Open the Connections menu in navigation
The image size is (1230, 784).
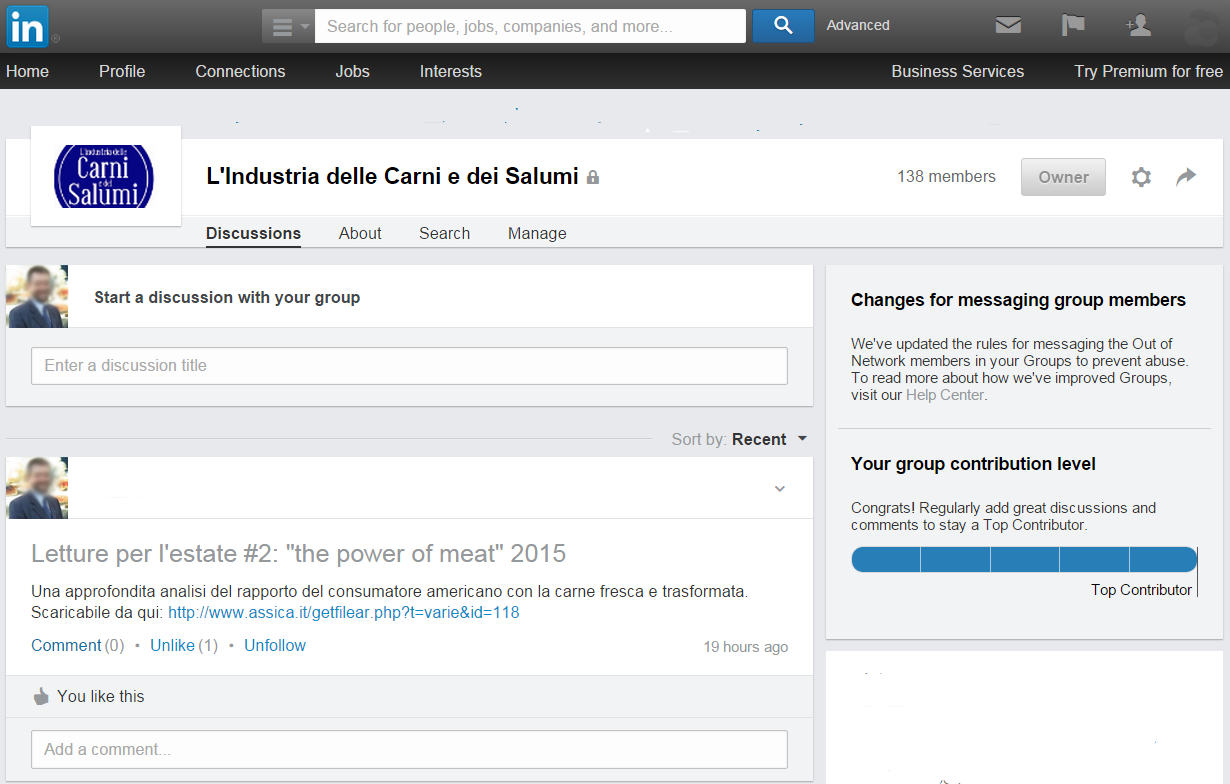click(x=240, y=72)
